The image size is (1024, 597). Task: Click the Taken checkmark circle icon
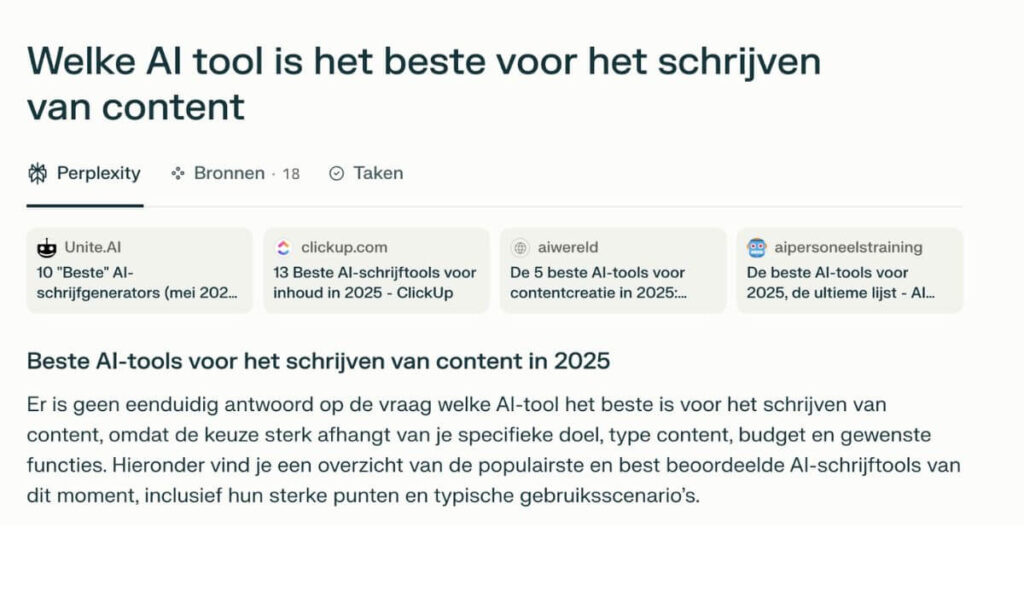pyautogui.click(x=337, y=173)
